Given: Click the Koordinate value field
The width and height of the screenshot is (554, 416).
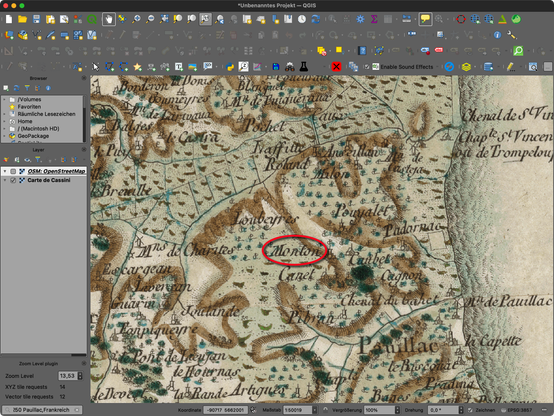Looking at the screenshot, I should pyautogui.click(x=225, y=410).
